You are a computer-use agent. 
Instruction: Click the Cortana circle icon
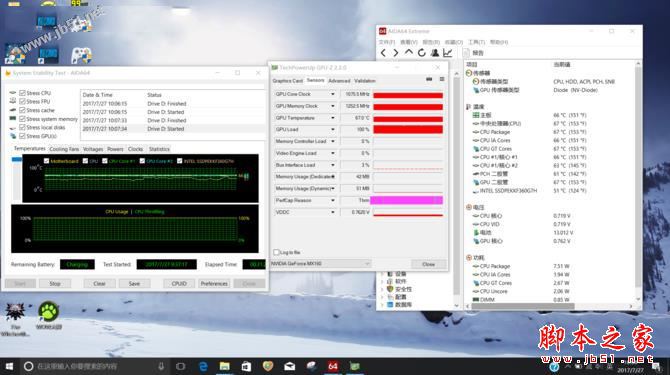coord(29,366)
